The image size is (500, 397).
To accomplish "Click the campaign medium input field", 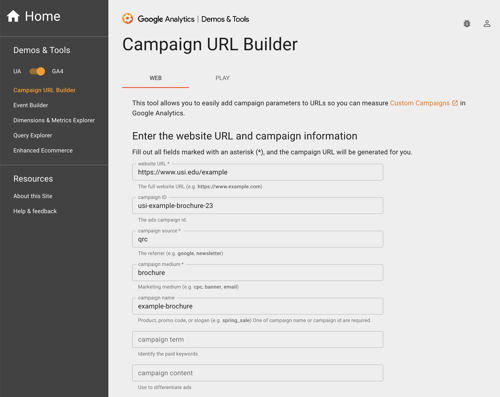I will pos(258,273).
